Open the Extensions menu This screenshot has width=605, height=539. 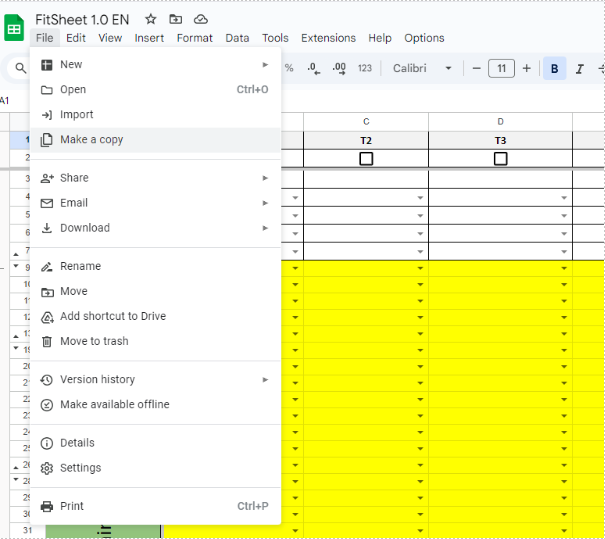(x=328, y=38)
